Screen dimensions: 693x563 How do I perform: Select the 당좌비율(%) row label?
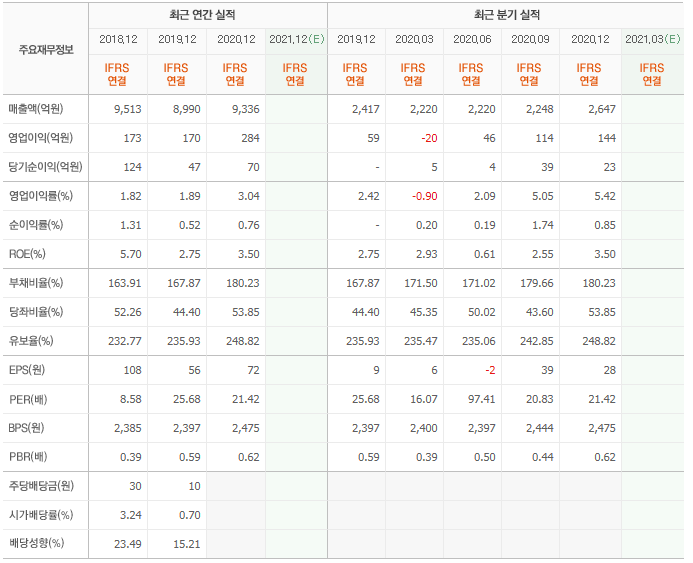click(36, 312)
